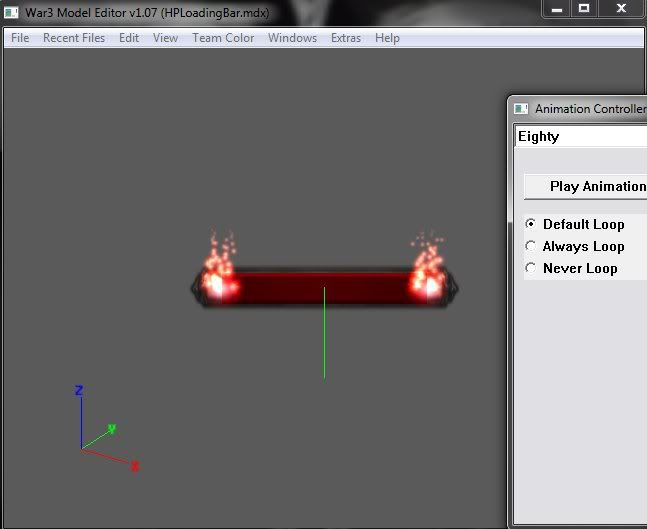Screen dimensions: 647x529
Task: Open the Extras menu
Action: tap(346, 38)
